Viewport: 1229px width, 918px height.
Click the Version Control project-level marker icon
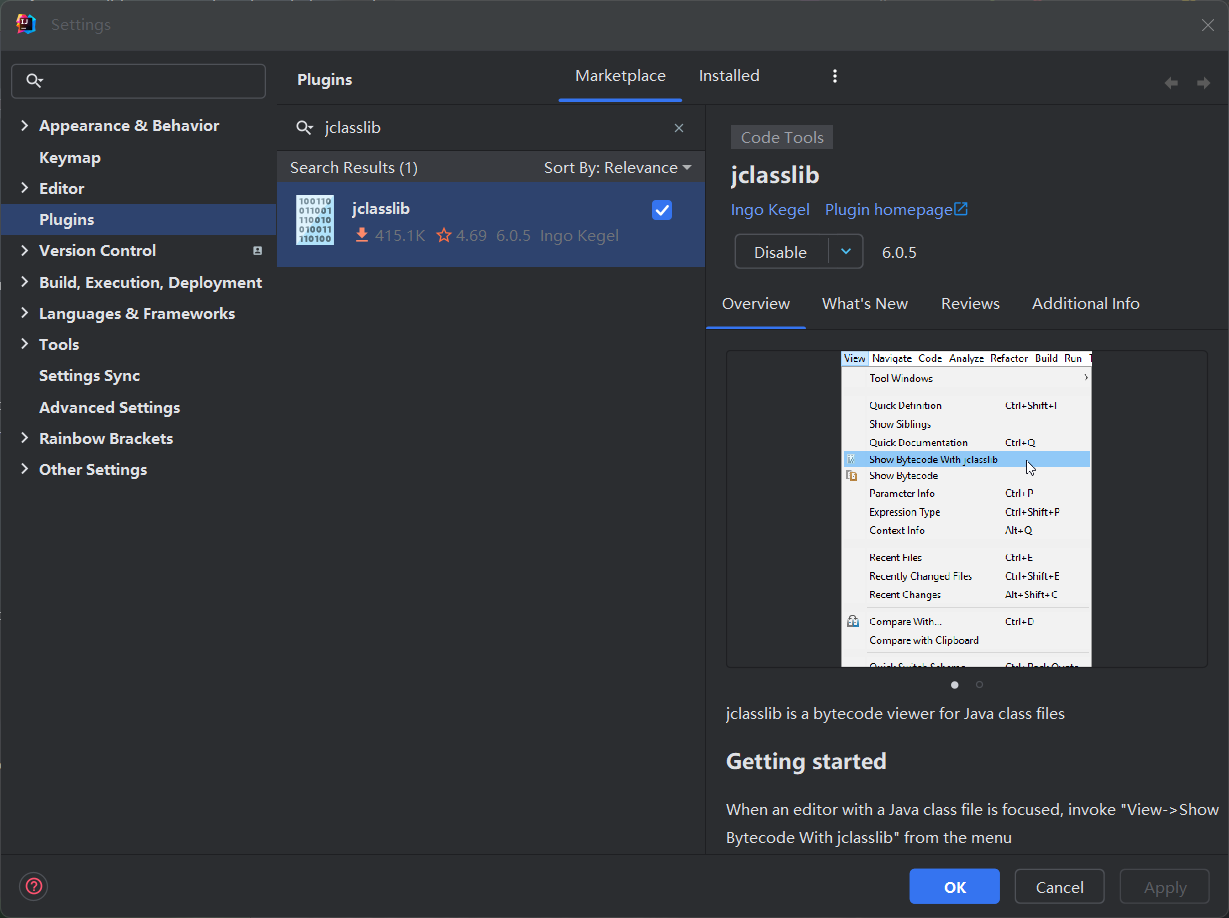pyautogui.click(x=257, y=251)
